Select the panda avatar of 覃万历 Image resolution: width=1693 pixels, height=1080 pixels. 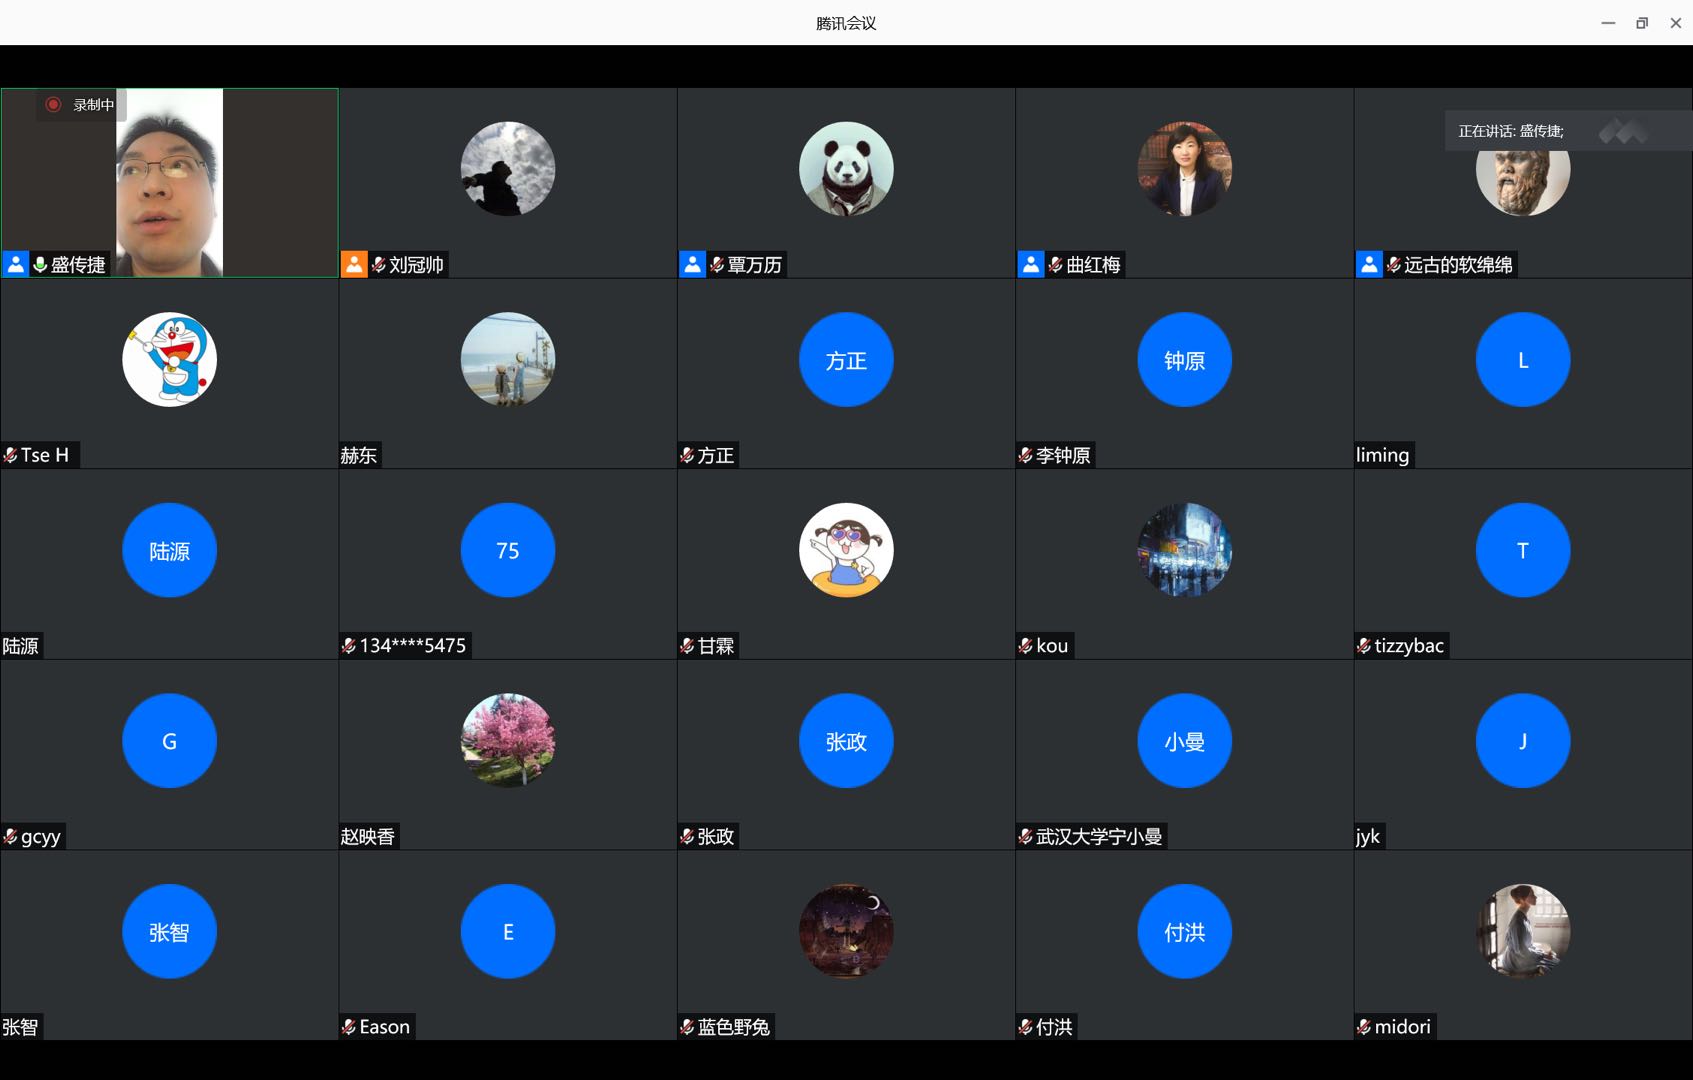[846, 169]
